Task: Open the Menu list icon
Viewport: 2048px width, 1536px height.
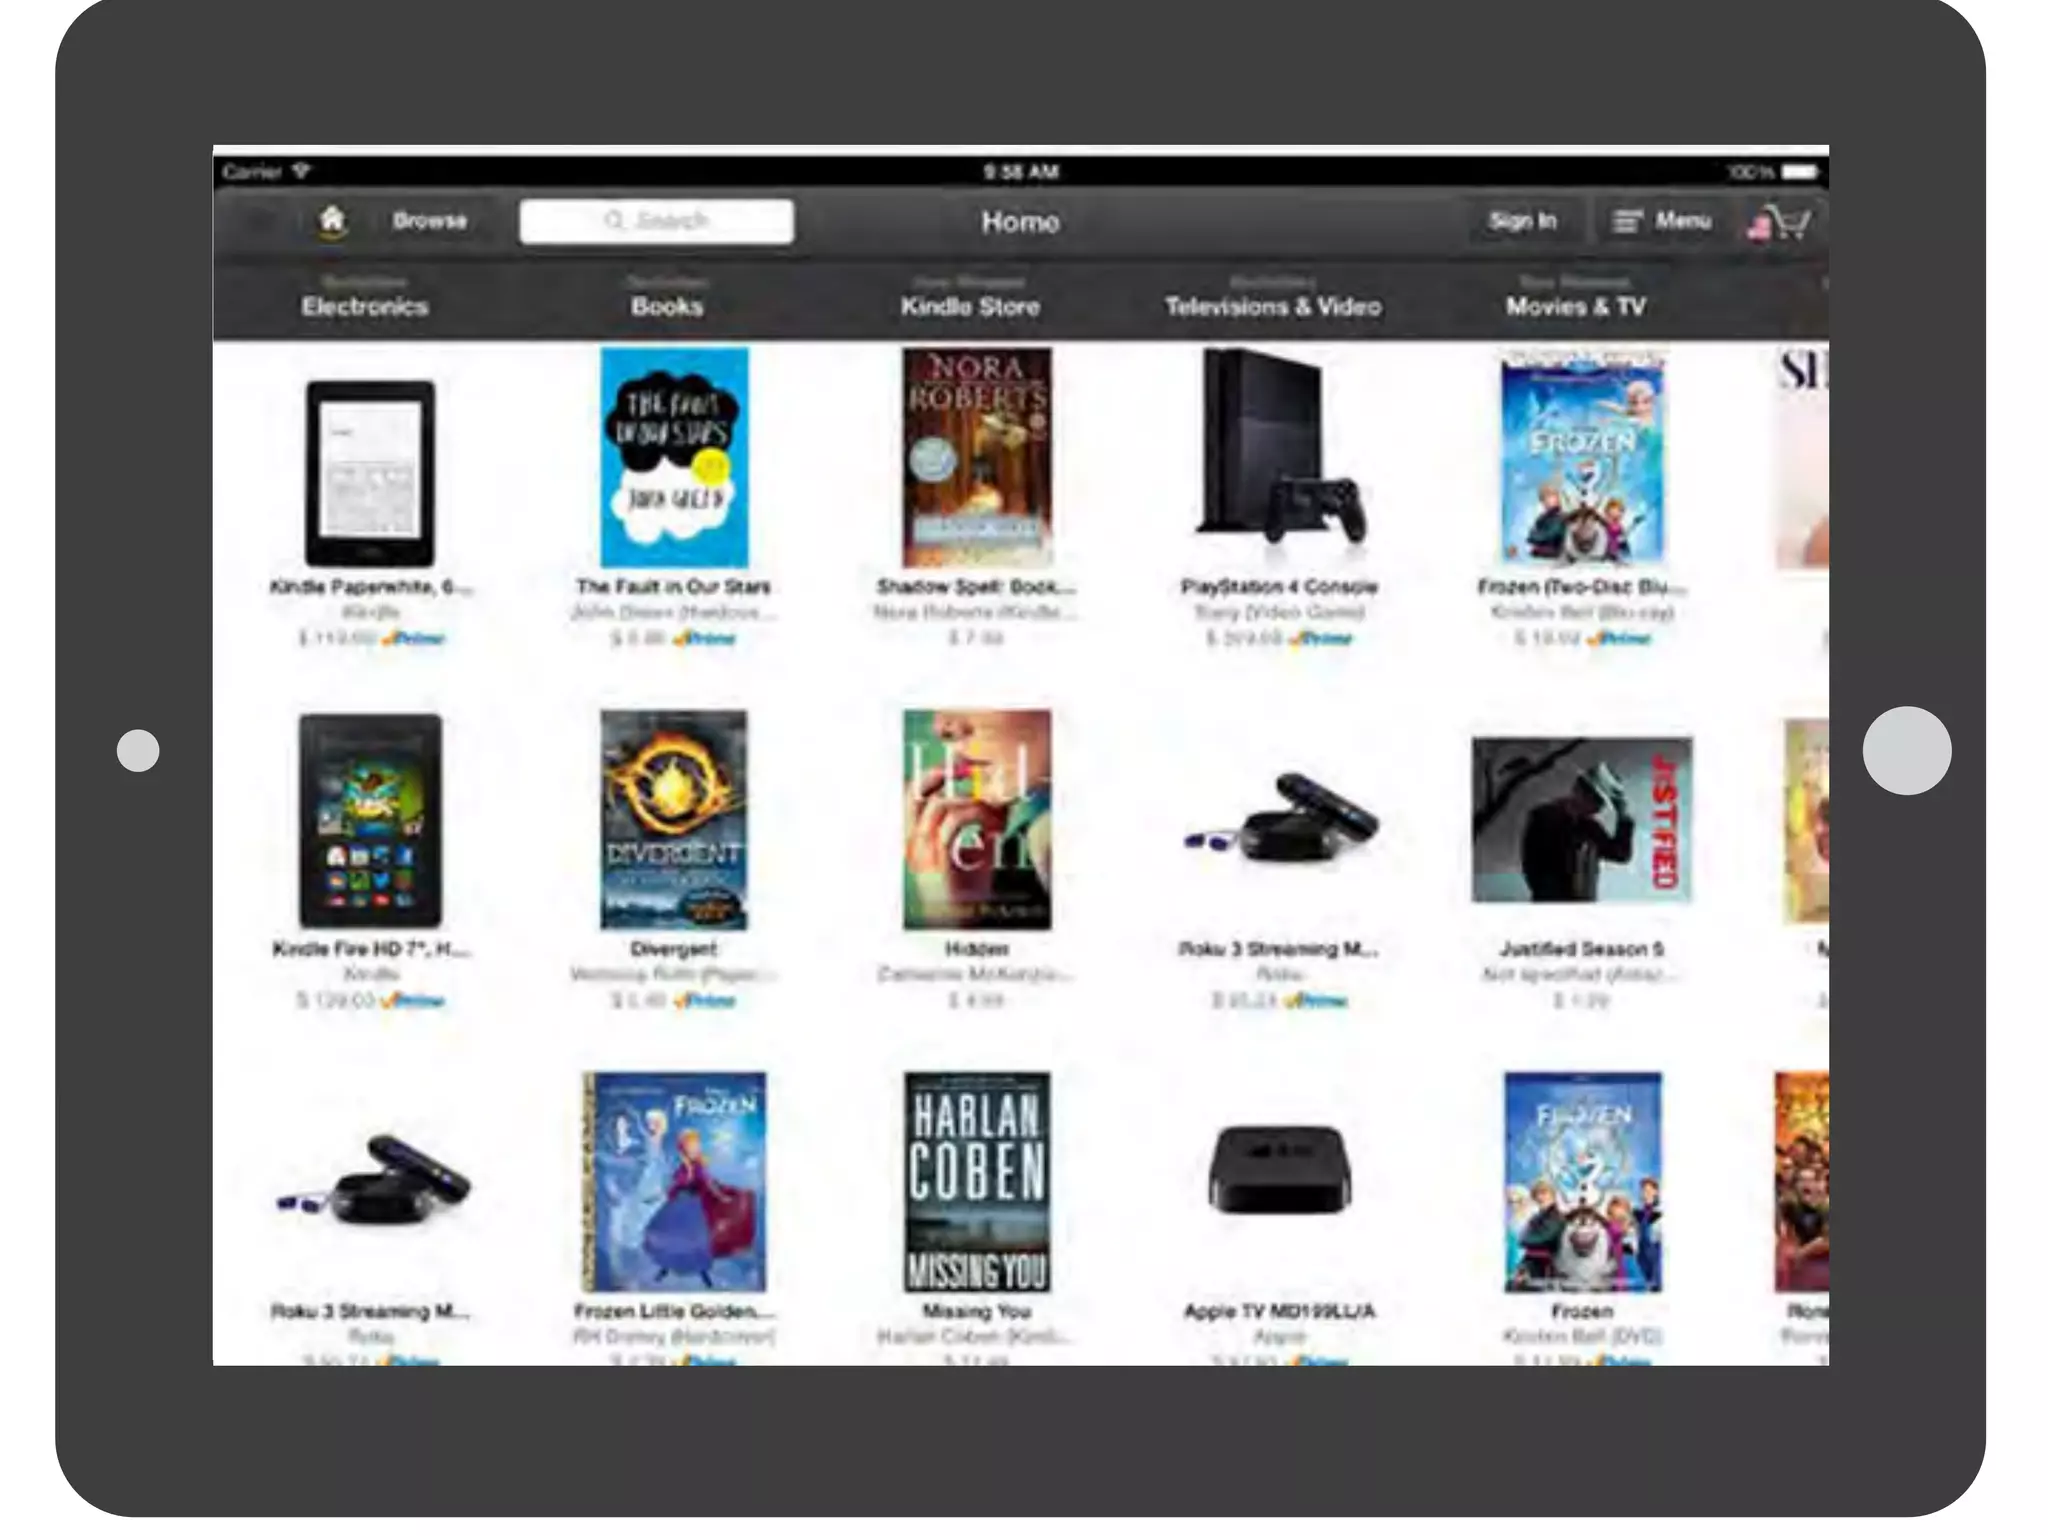Action: (1627, 221)
